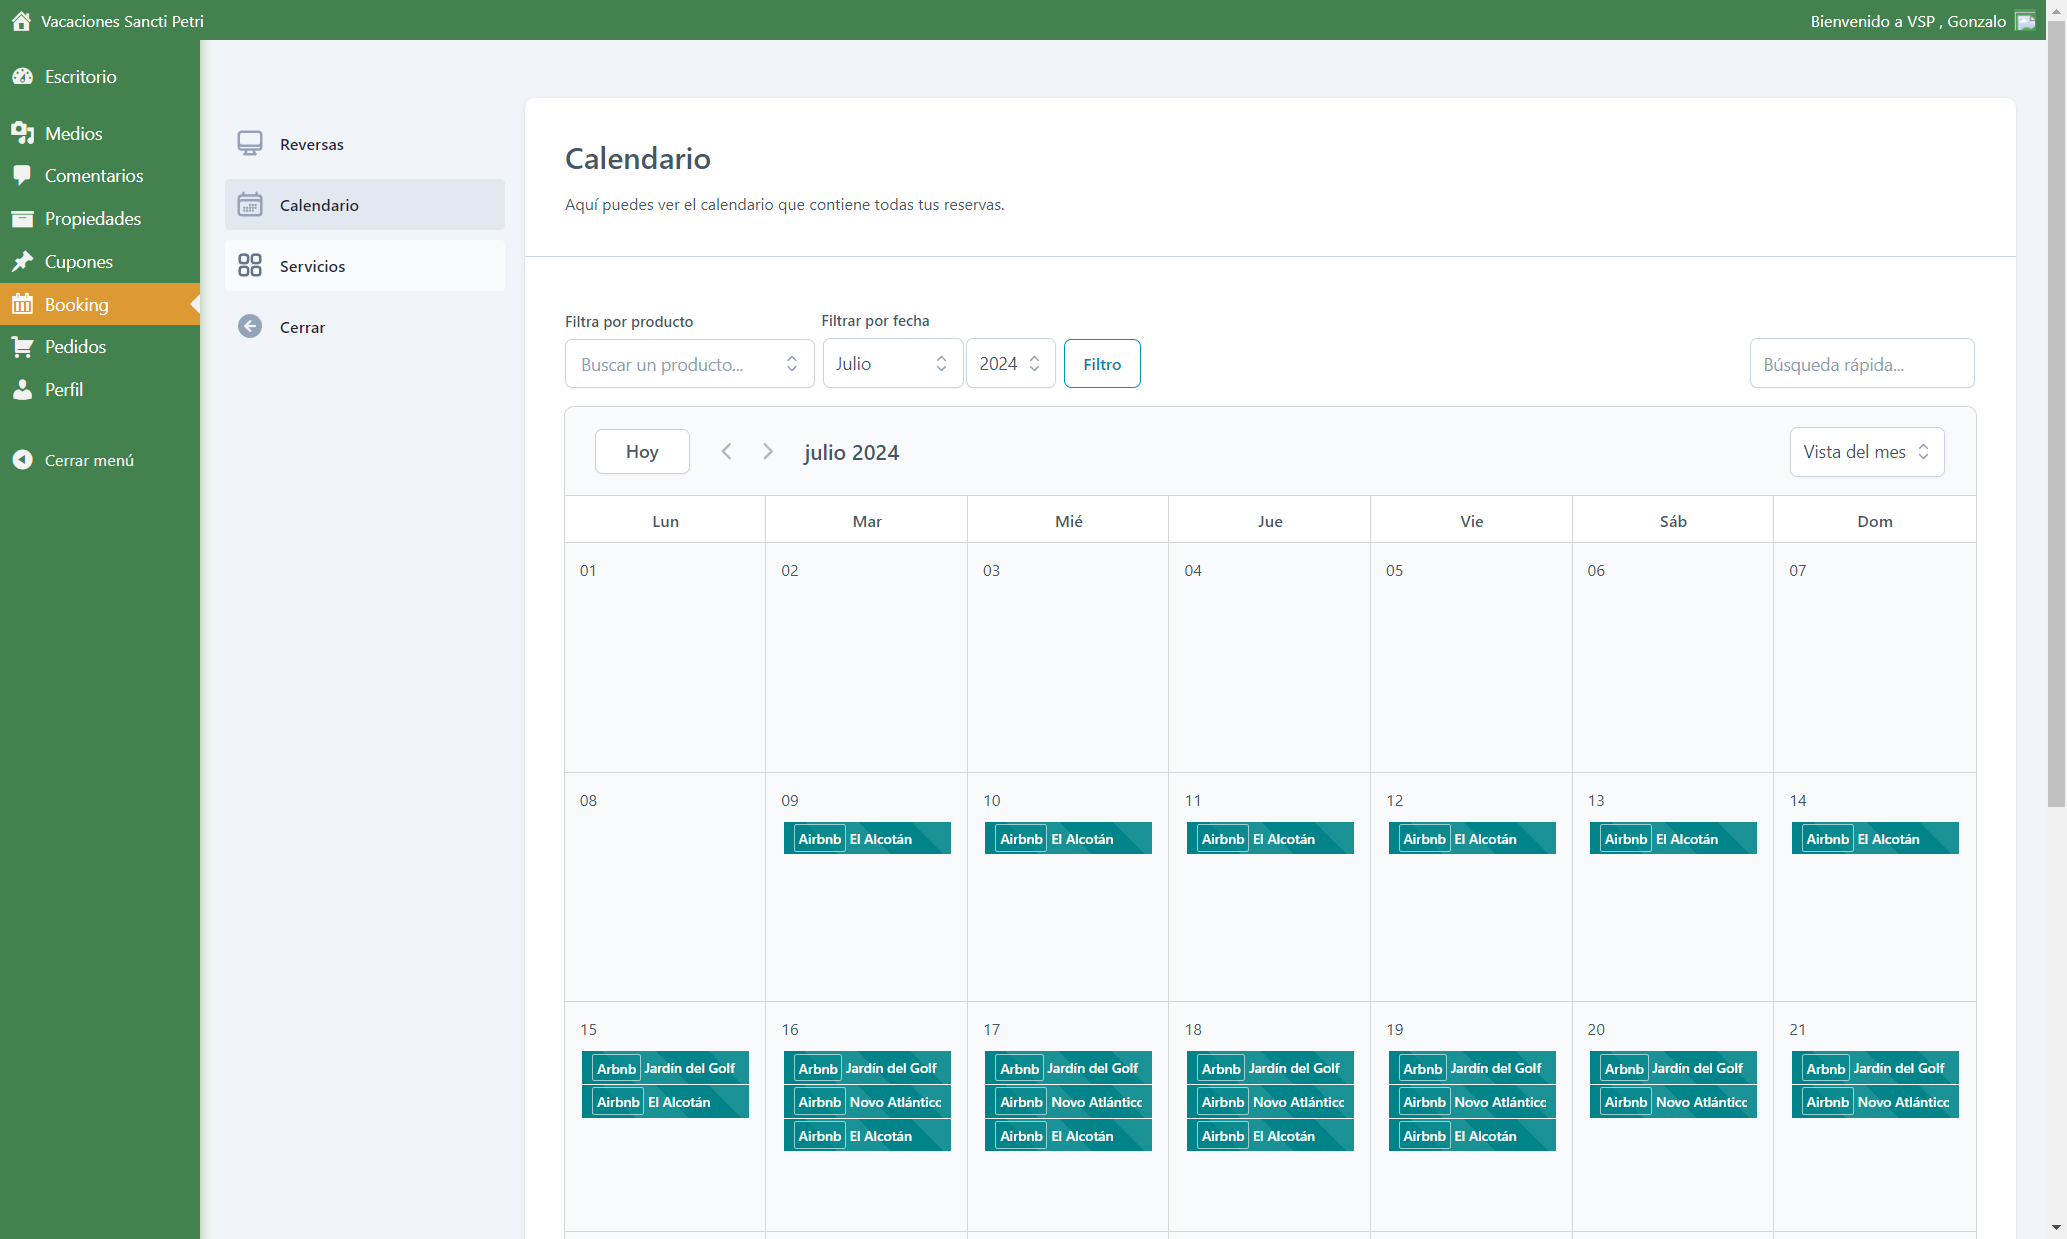Click the Búsqueda rápida search field
The width and height of the screenshot is (2067, 1239).
pos(1862,364)
